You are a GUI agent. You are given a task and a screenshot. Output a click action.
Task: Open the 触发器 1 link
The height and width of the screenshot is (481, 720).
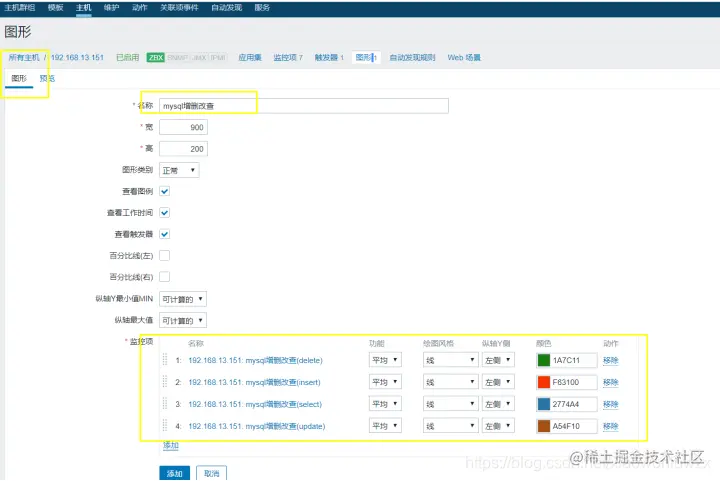pyautogui.click(x=329, y=57)
